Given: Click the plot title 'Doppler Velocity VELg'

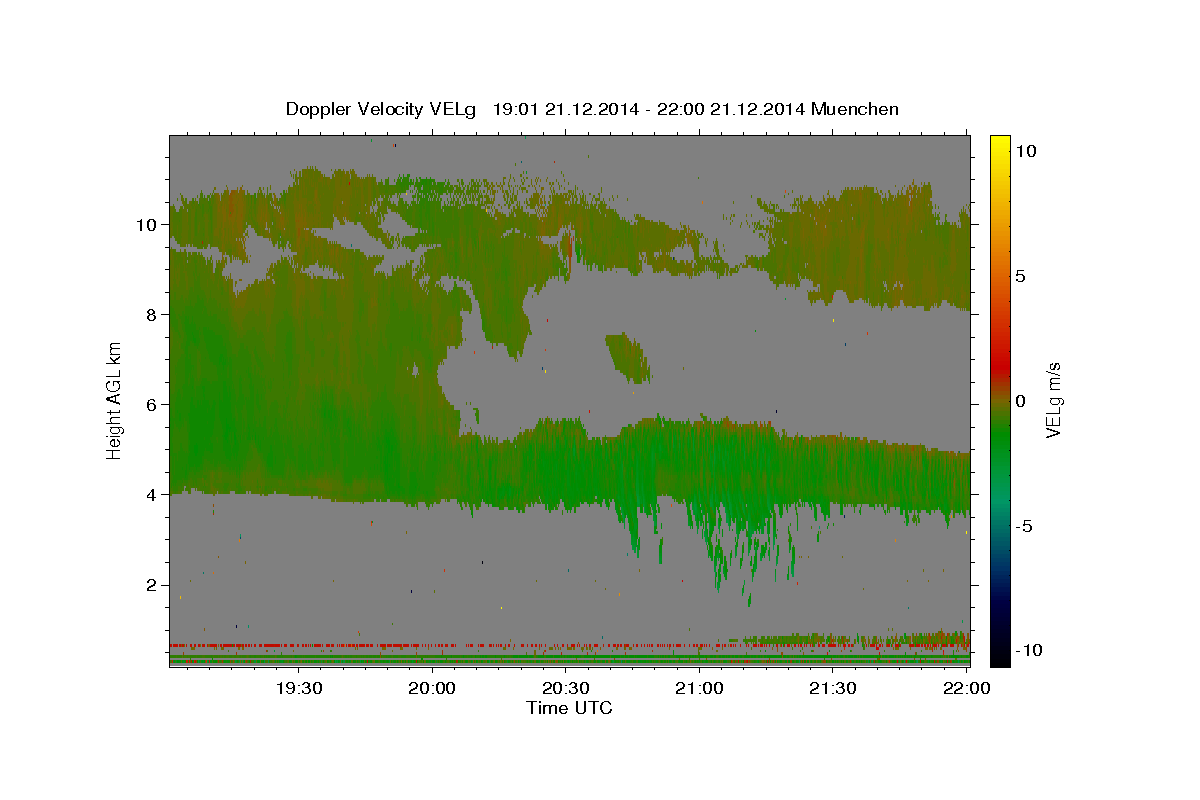Looking at the screenshot, I should point(383,109).
